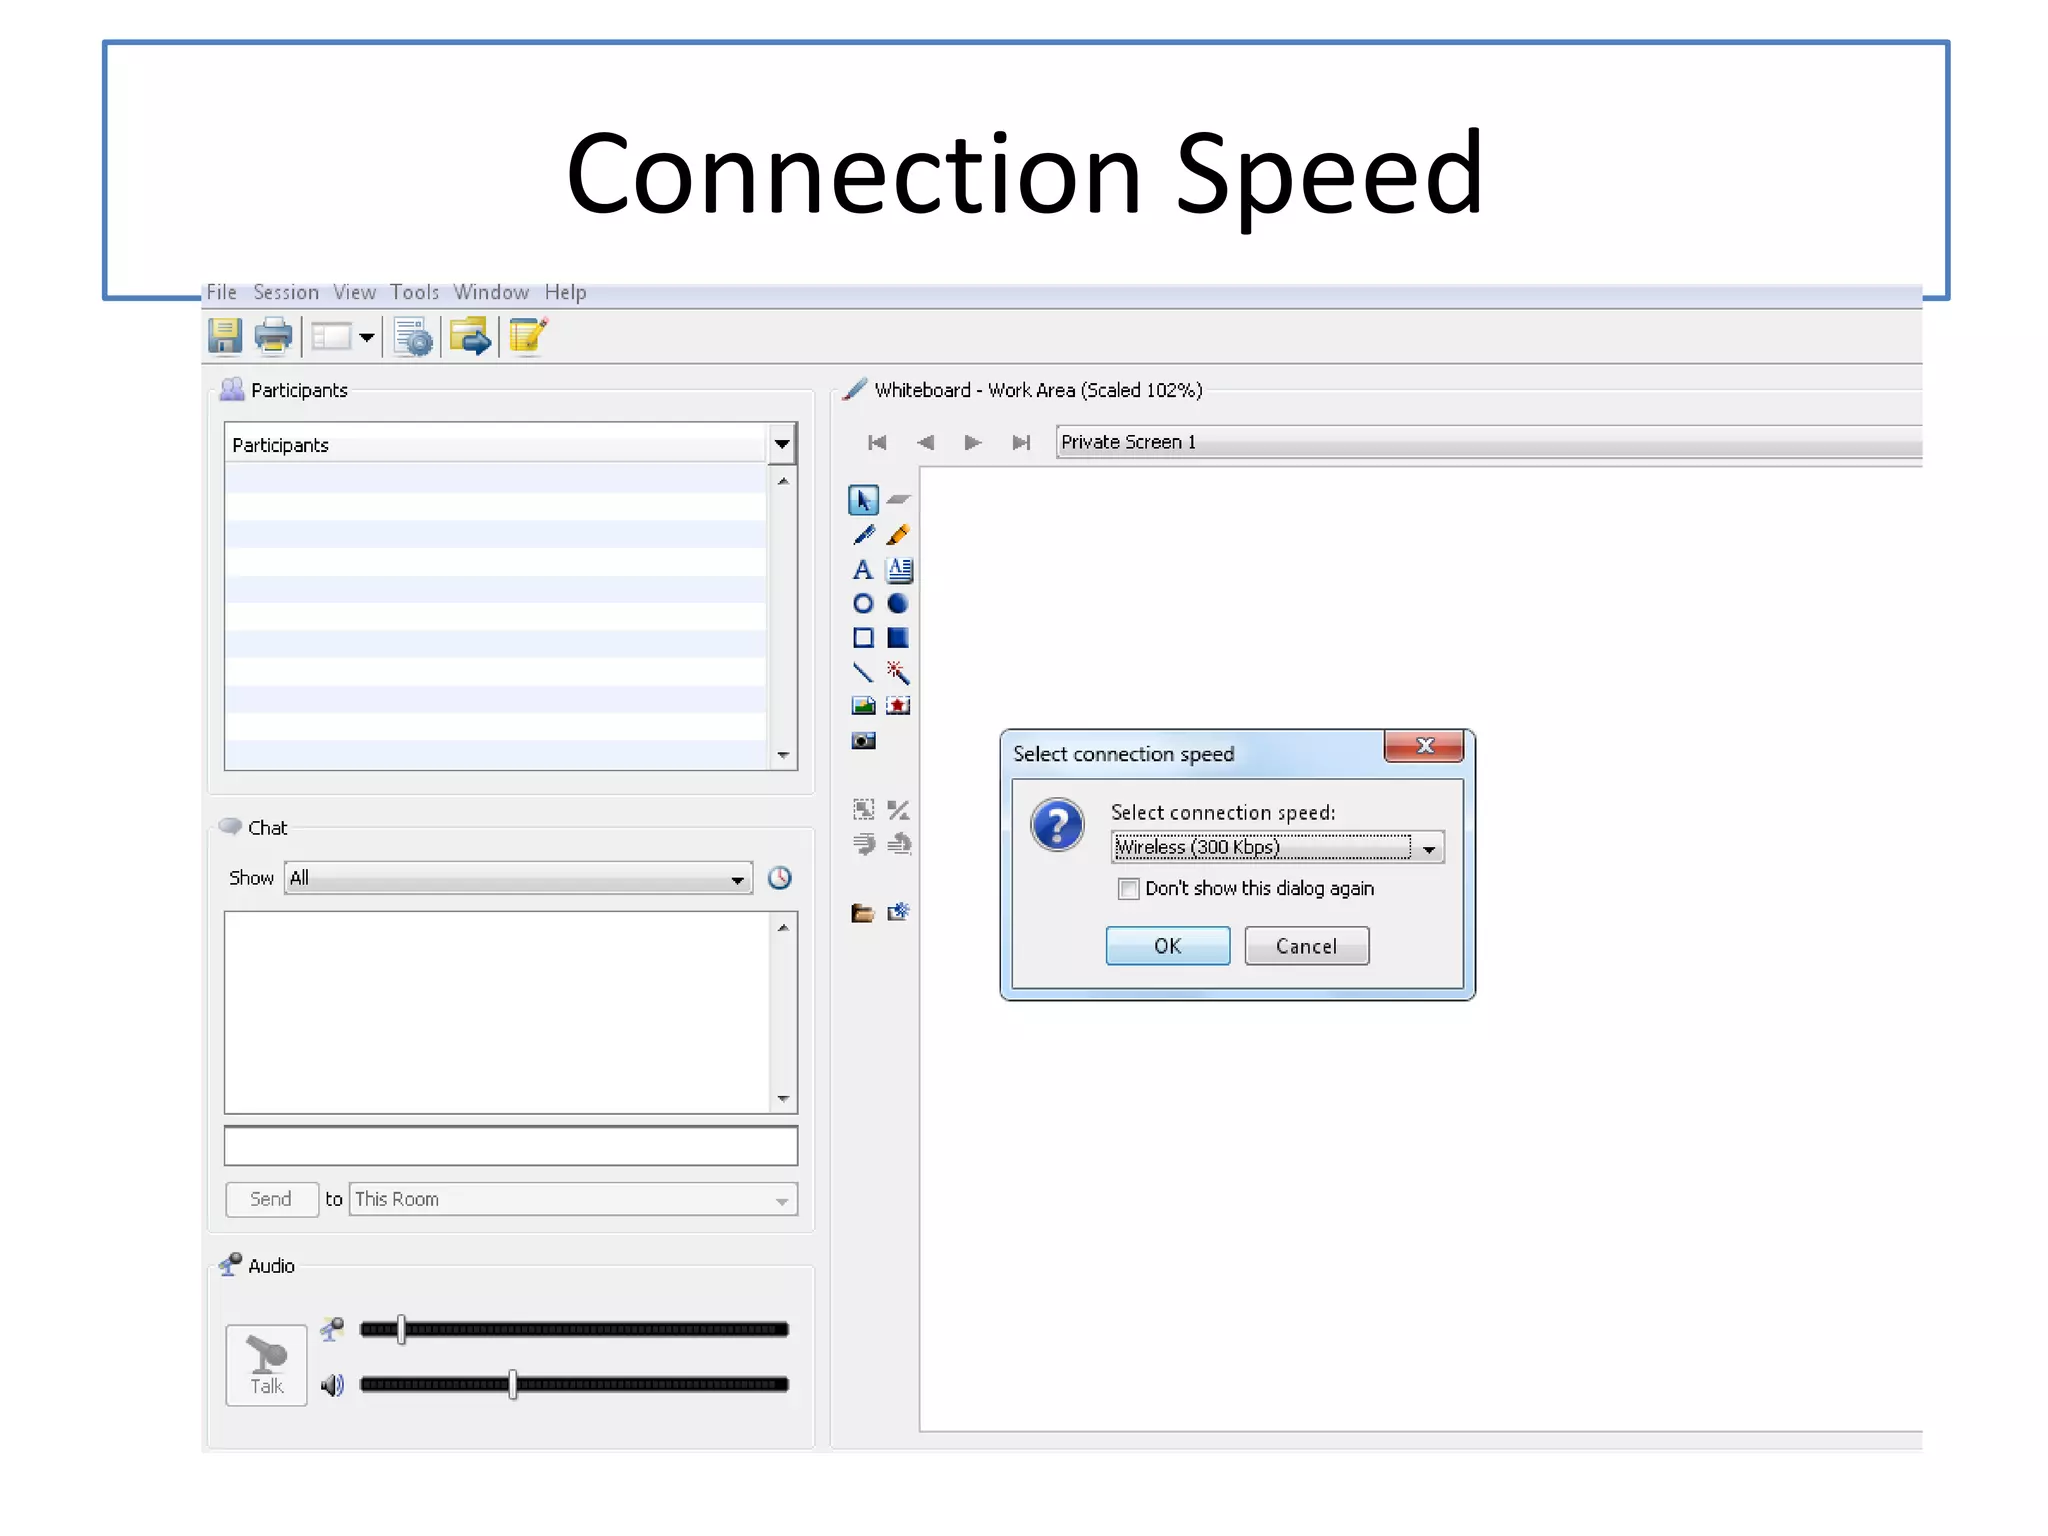This screenshot has height=1536, width=2048.
Task: Click the new screen sparkle icon
Action: (x=898, y=912)
